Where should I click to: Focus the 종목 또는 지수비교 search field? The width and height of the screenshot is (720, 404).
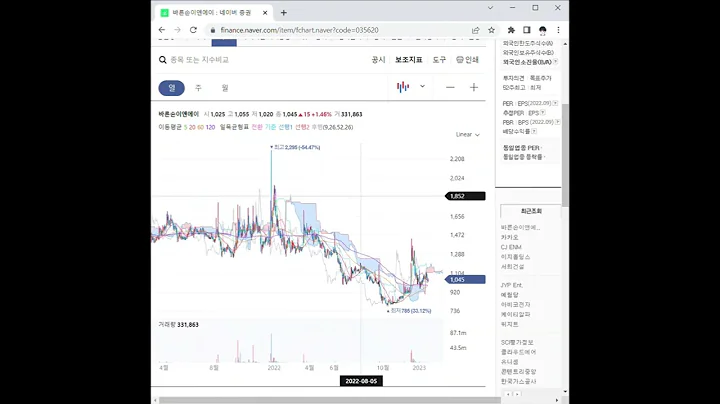click(x=200, y=60)
